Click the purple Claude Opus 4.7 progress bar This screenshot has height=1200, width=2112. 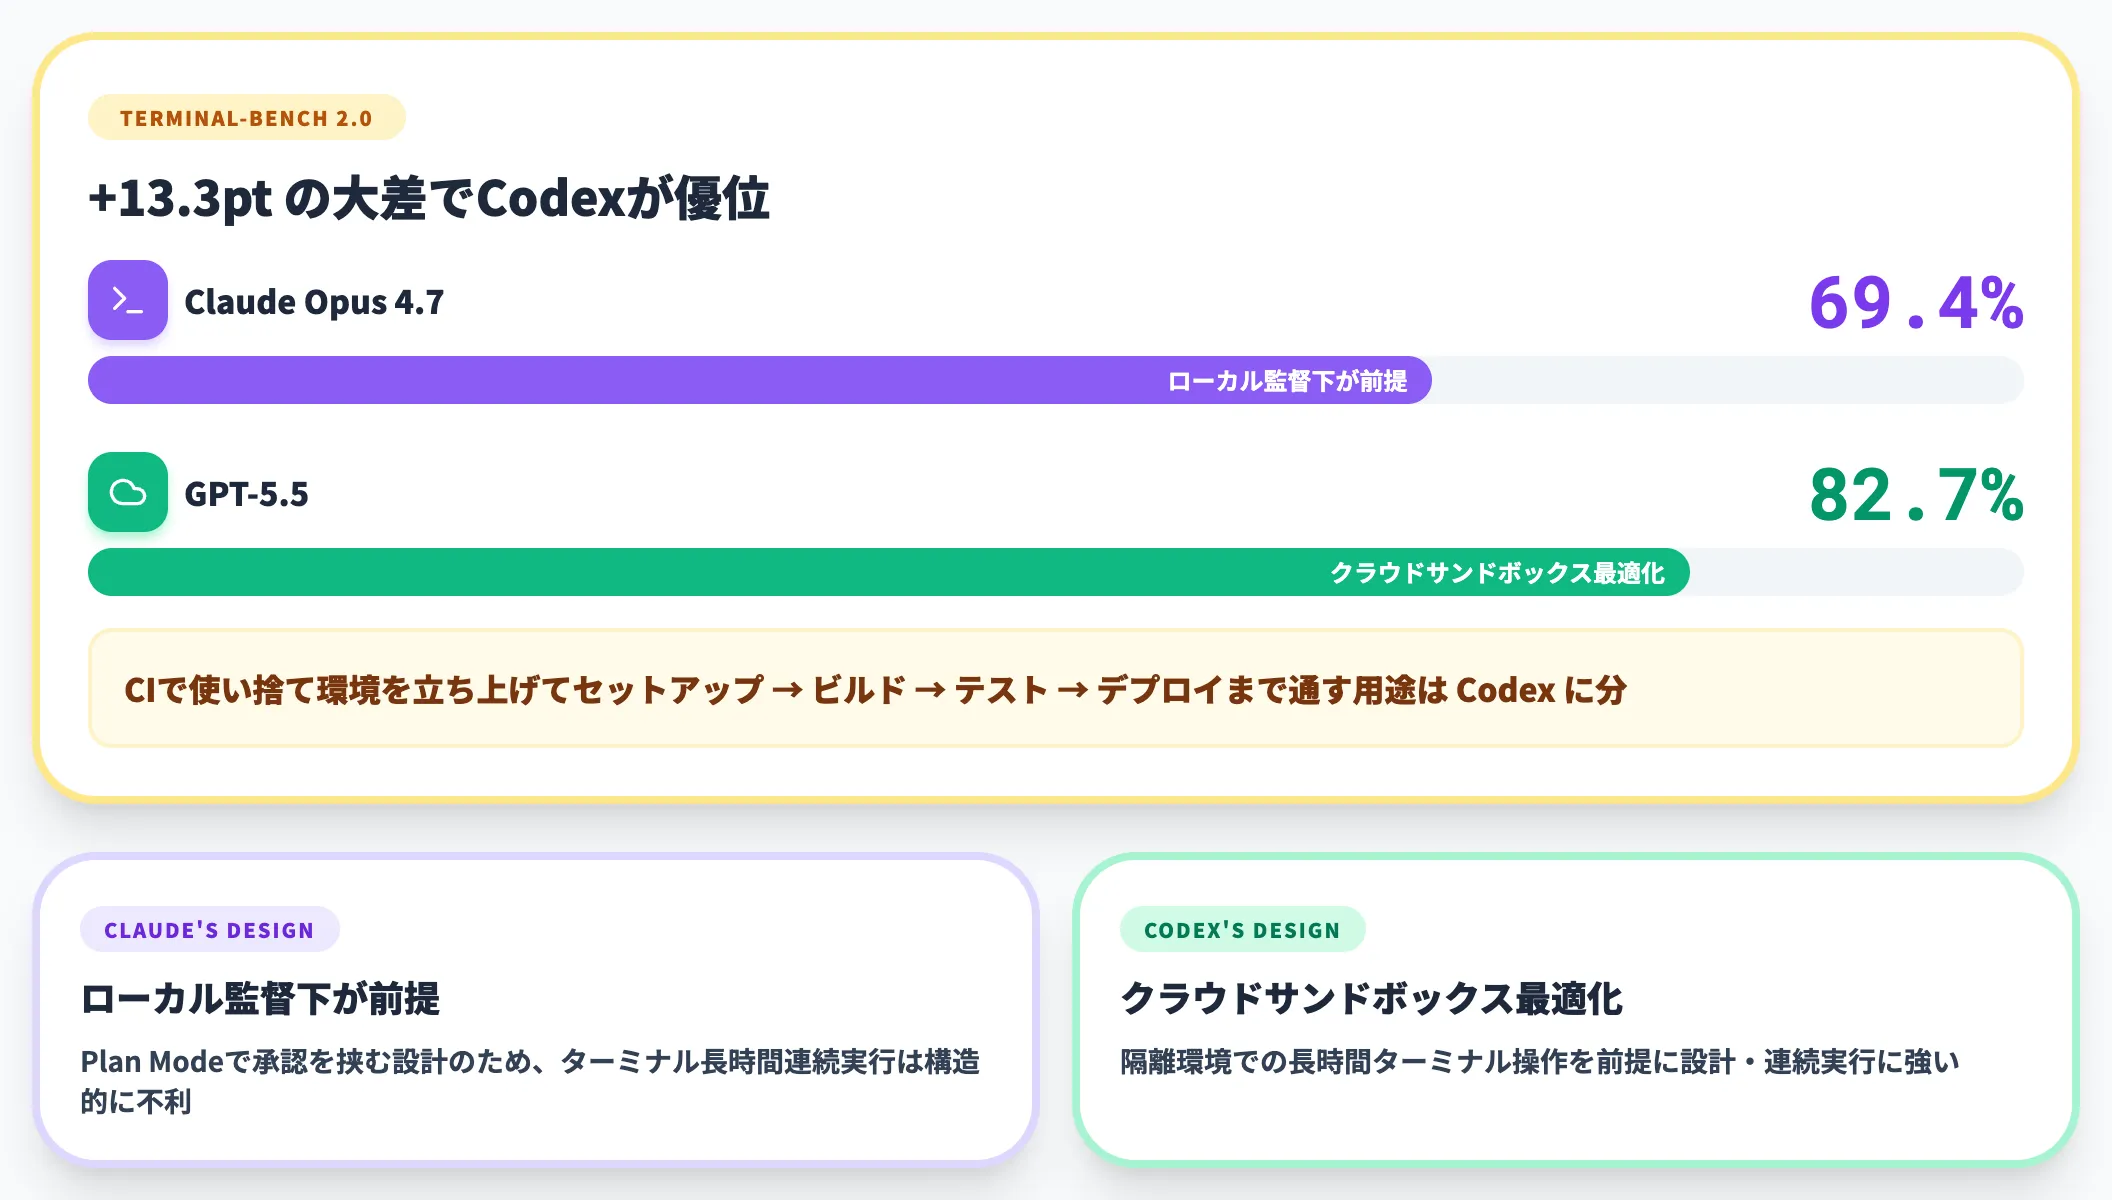pos(760,380)
